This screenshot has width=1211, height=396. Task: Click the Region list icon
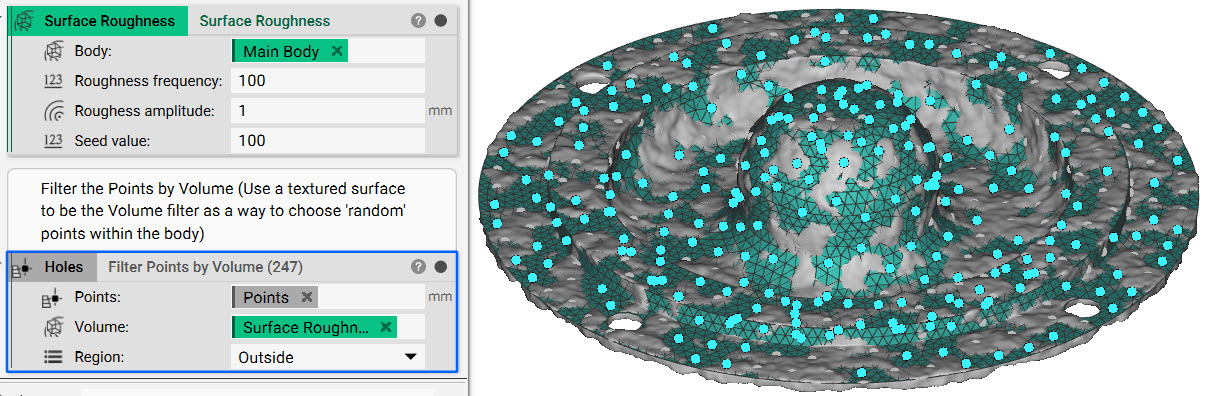click(x=53, y=357)
